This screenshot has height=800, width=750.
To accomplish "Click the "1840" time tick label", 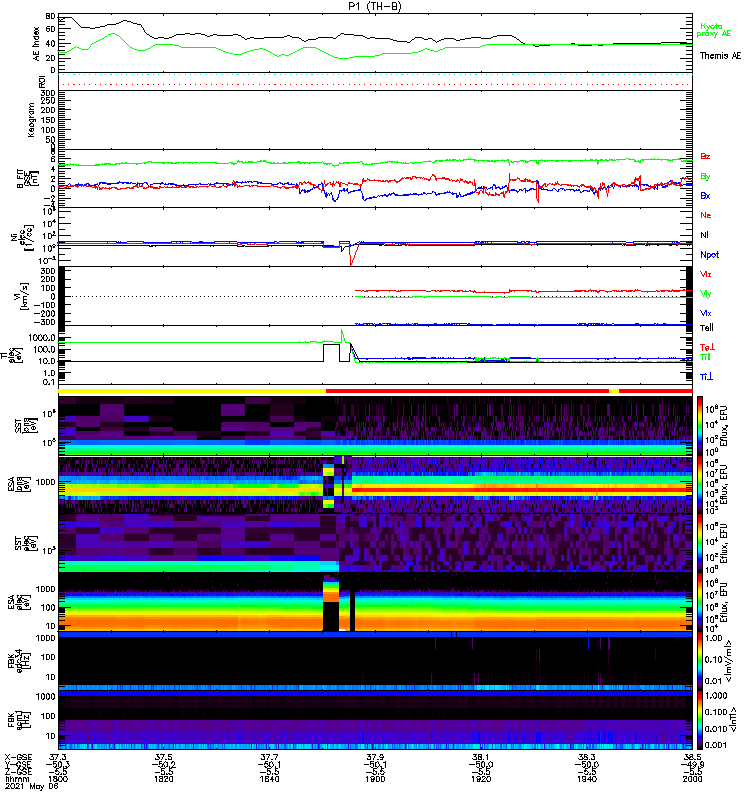I will coord(269,779).
